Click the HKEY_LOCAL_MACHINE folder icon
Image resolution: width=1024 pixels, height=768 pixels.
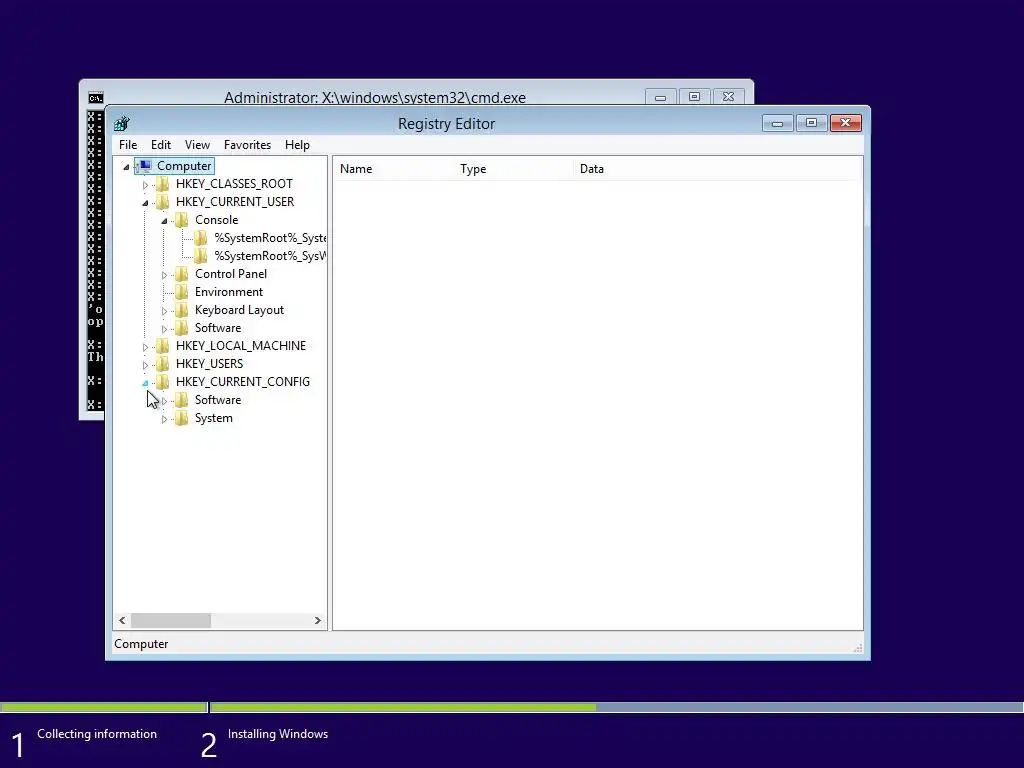(x=163, y=345)
